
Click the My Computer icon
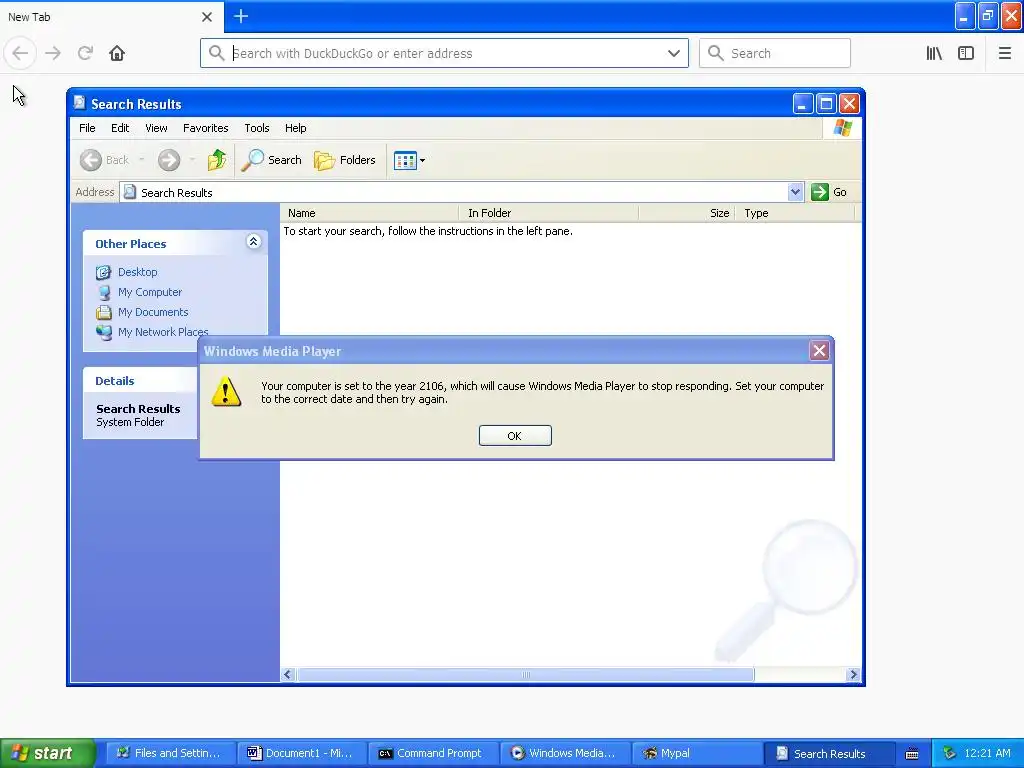click(x=103, y=292)
